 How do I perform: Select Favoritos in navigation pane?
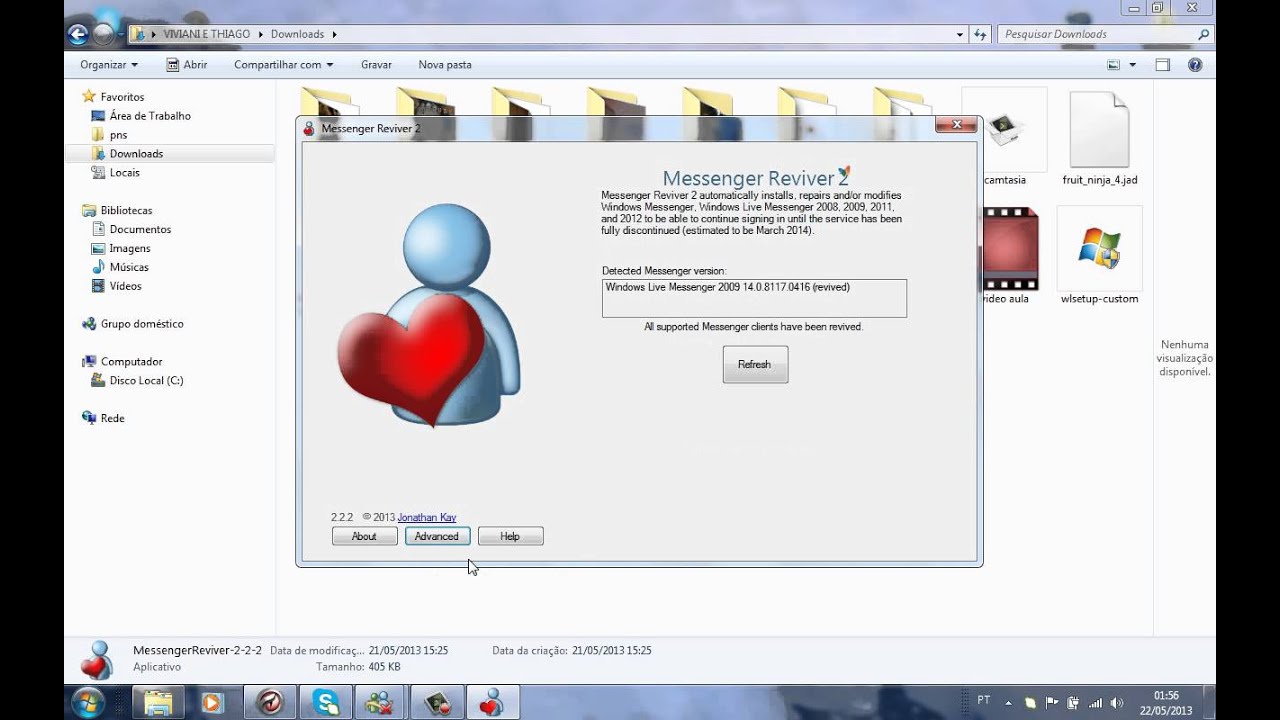[x=122, y=97]
